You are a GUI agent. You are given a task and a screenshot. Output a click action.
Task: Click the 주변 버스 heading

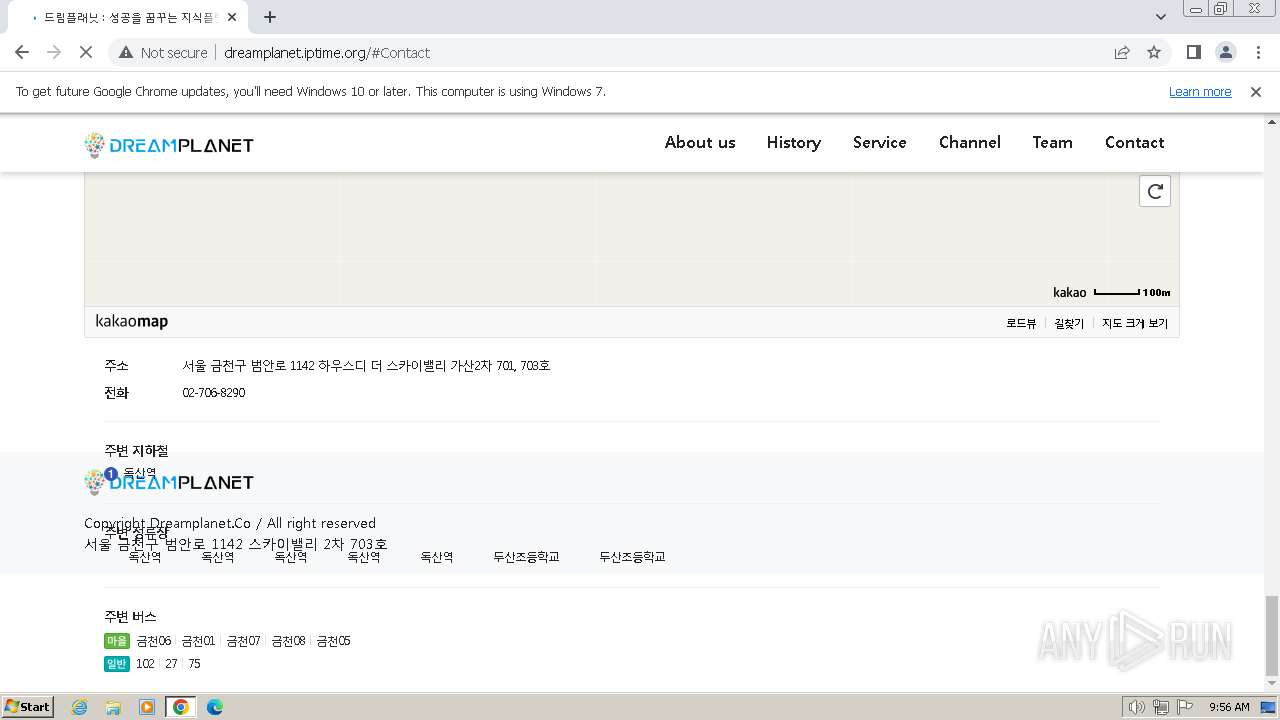coord(130,616)
